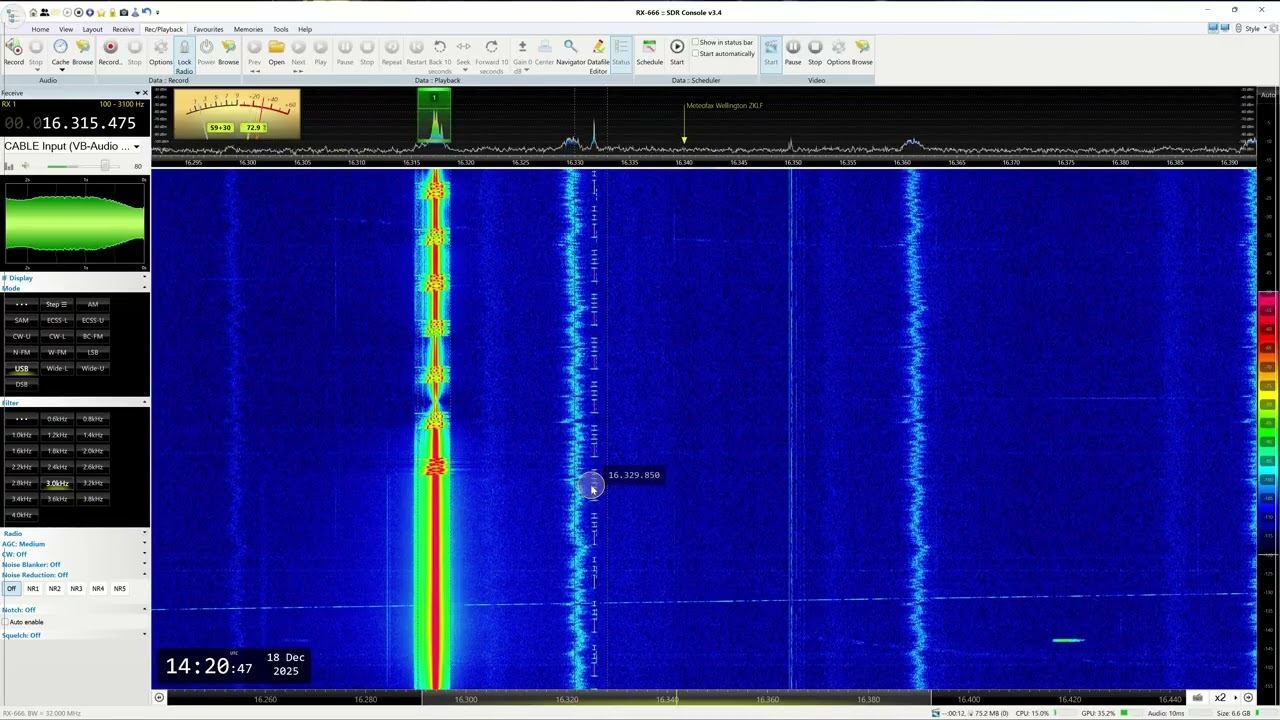Jump forward 10 seconds in playback
The image size is (1280, 720).
tap(491, 55)
